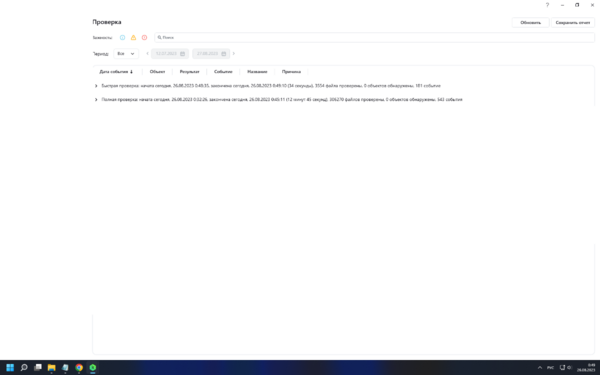Open the Windows Start menu

[10, 367]
